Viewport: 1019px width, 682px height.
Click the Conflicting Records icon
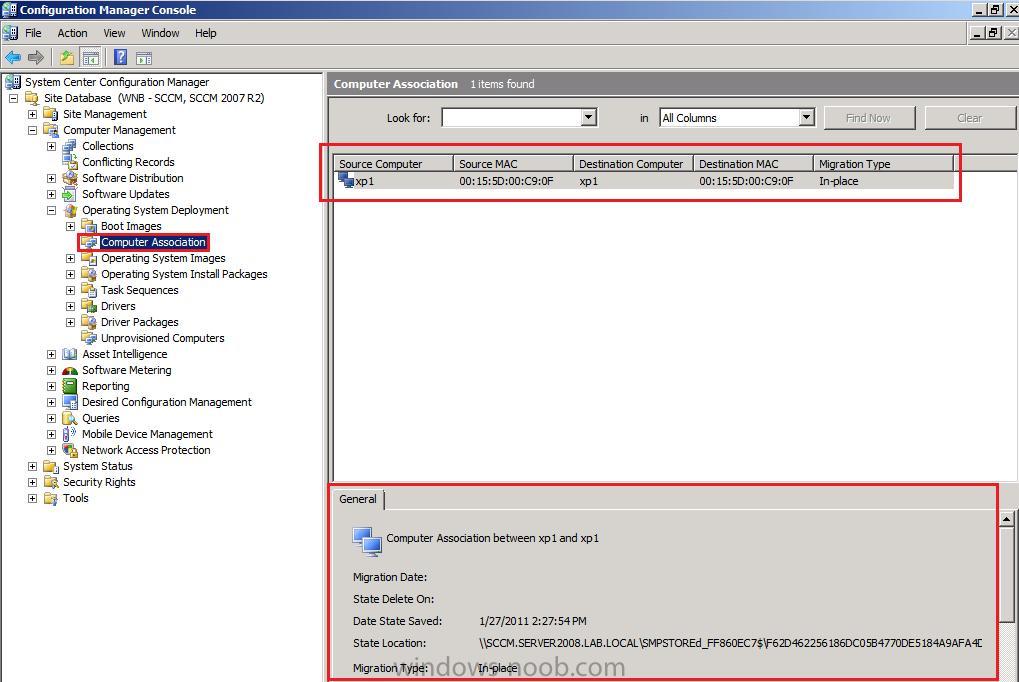(x=70, y=163)
